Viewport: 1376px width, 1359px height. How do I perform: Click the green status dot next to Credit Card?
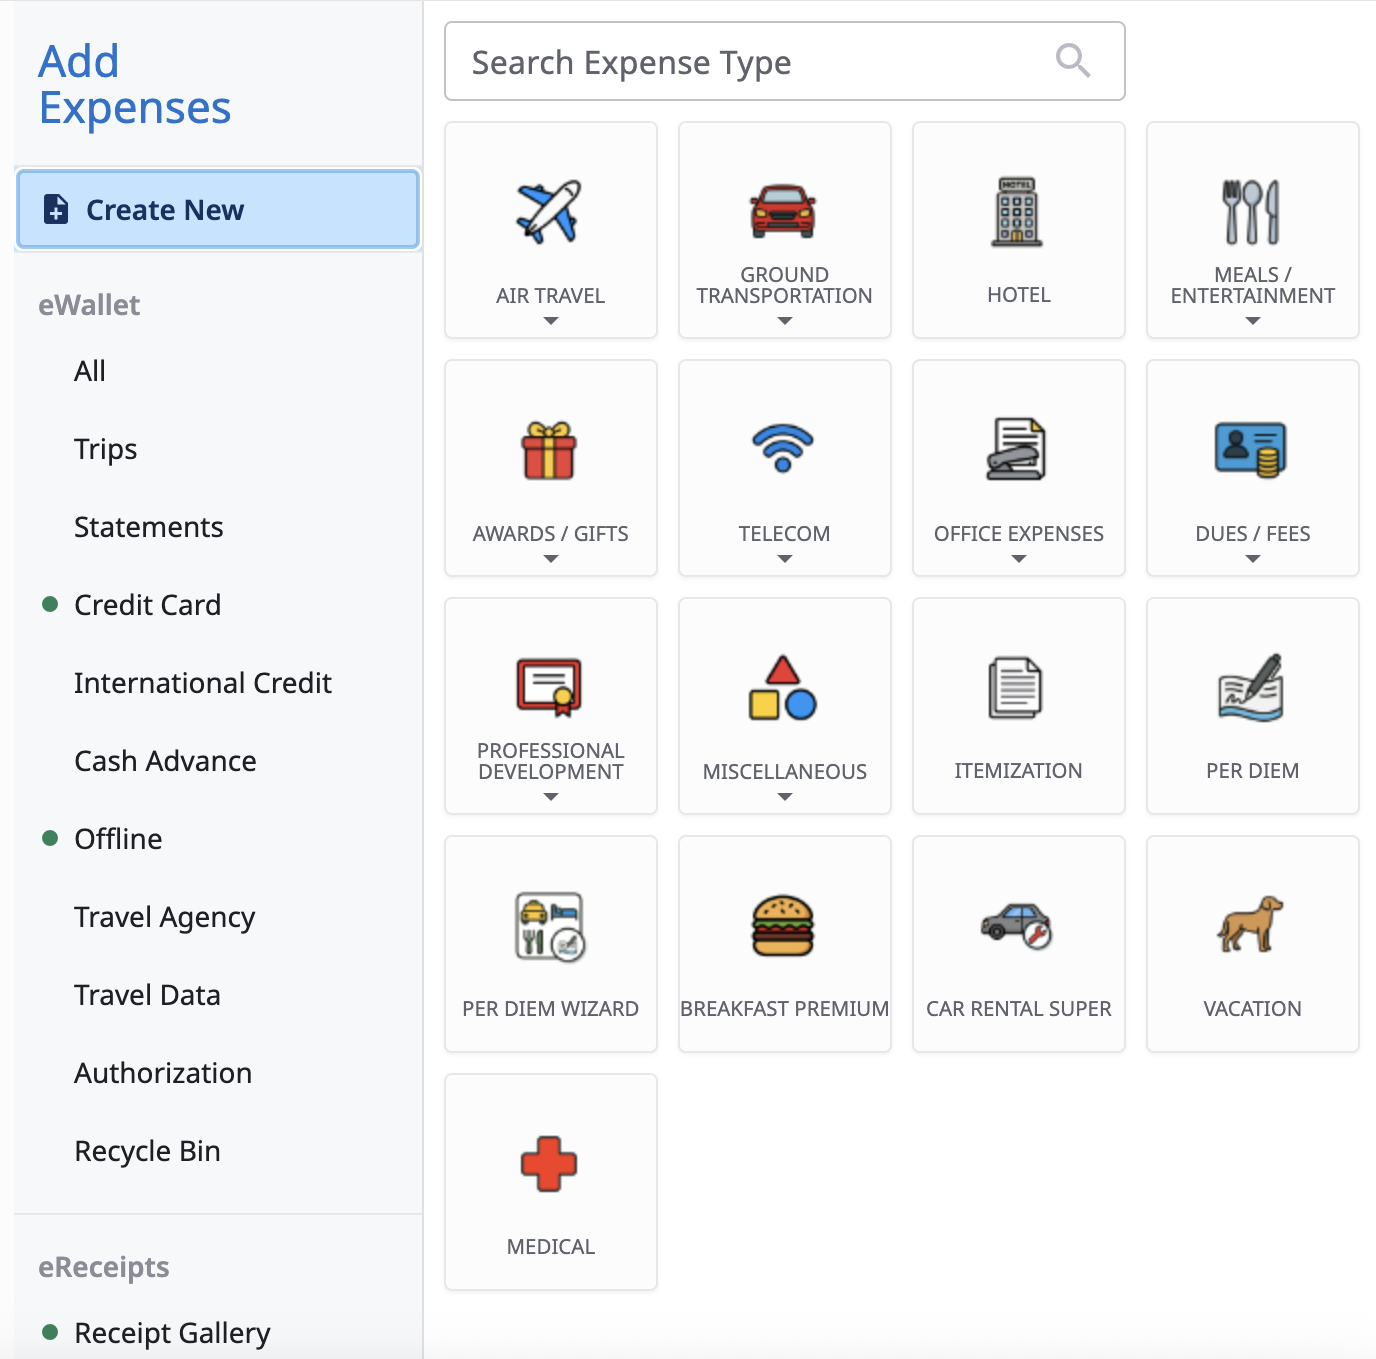(49, 604)
